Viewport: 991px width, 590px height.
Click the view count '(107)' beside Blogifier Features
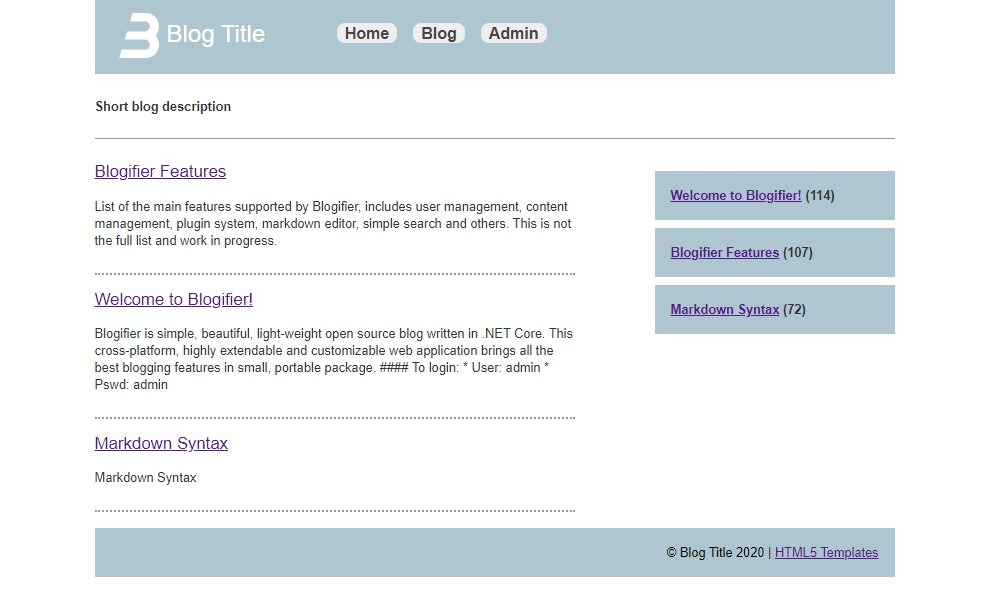[797, 252]
